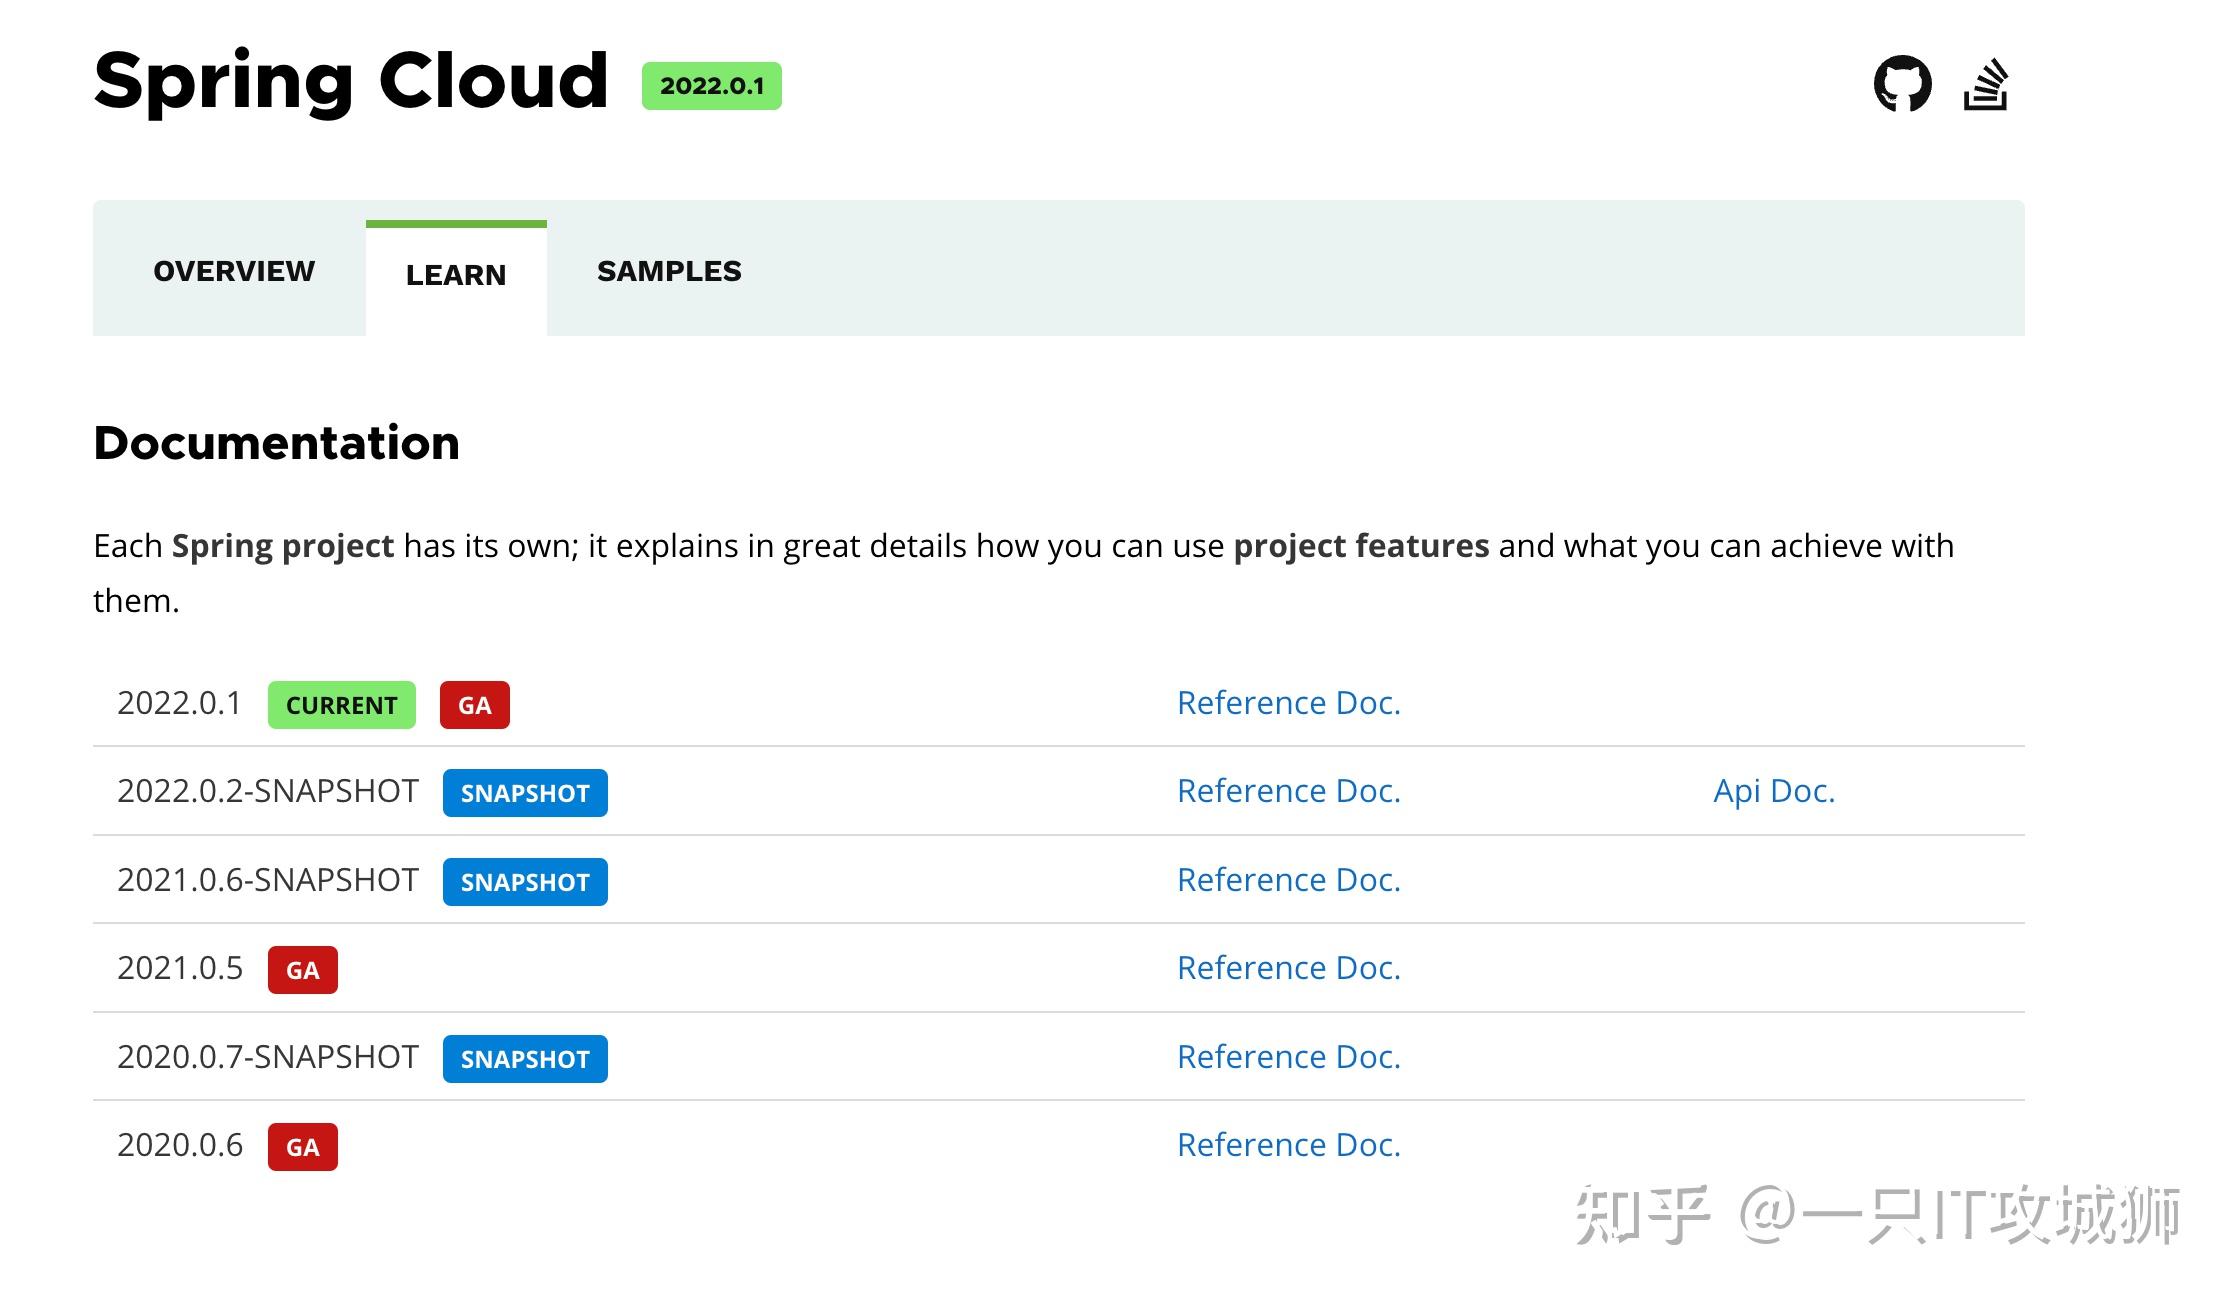This screenshot has height=1306, width=2238.
Task: Switch to the OVERVIEW tab
Action: pyautogui.click(x=233, y=270)
